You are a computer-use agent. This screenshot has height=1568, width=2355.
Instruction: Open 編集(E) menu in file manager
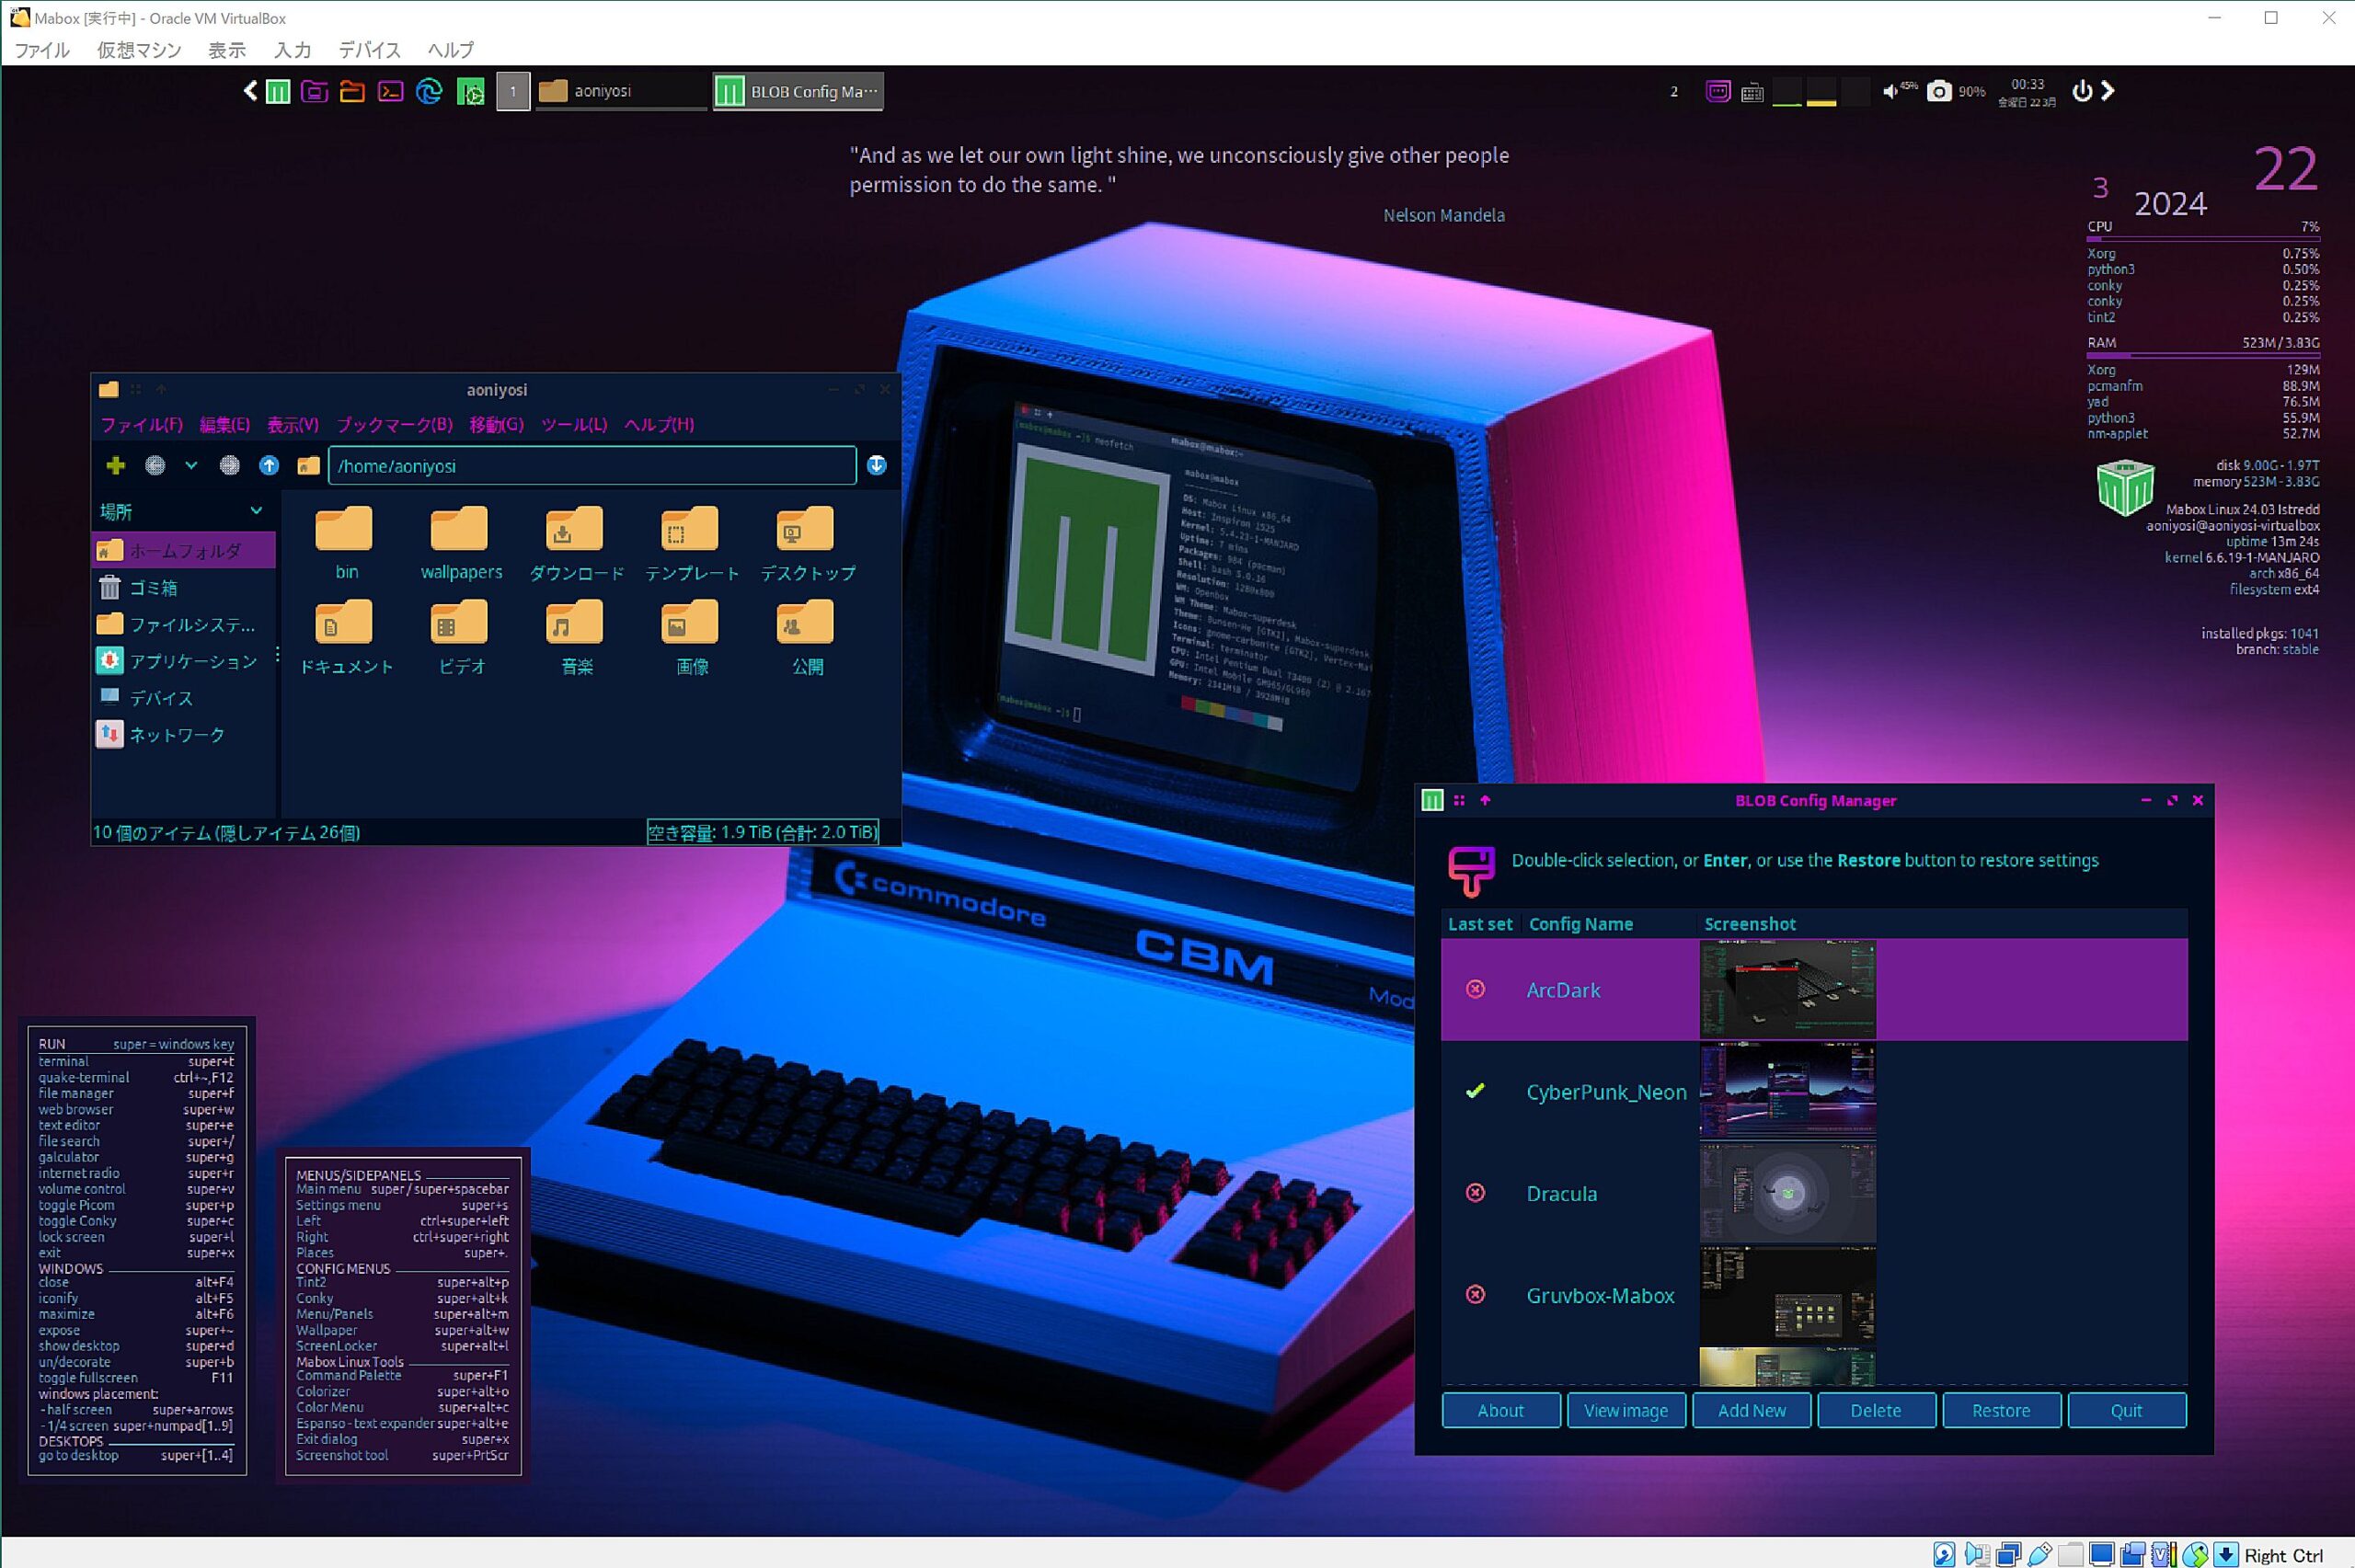click(224, 424)
